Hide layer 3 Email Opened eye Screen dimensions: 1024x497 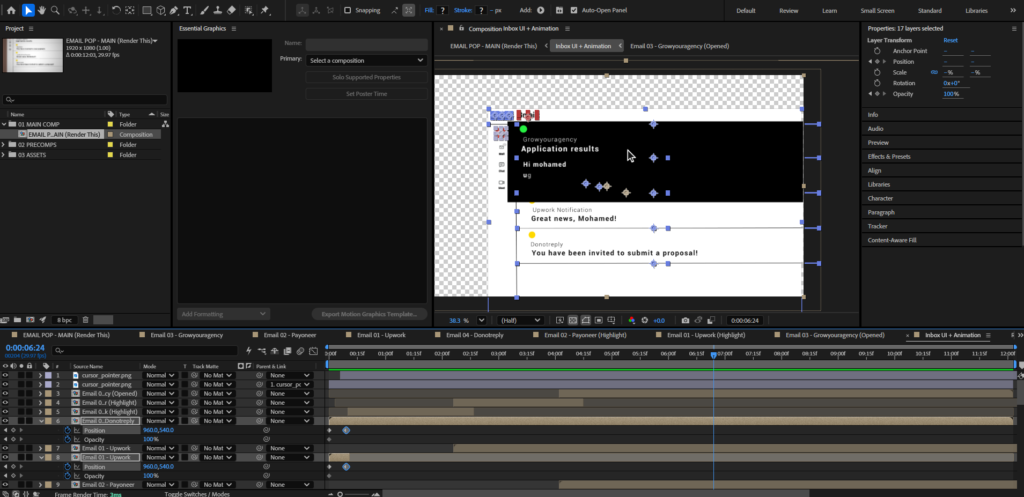pos(5,394)
